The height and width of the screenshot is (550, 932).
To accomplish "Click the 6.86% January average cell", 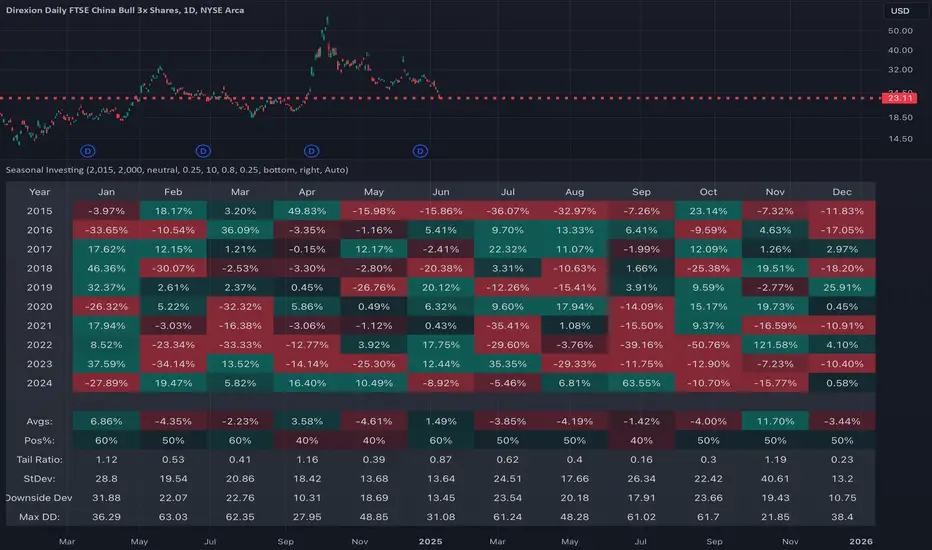I will pos(106,421).
